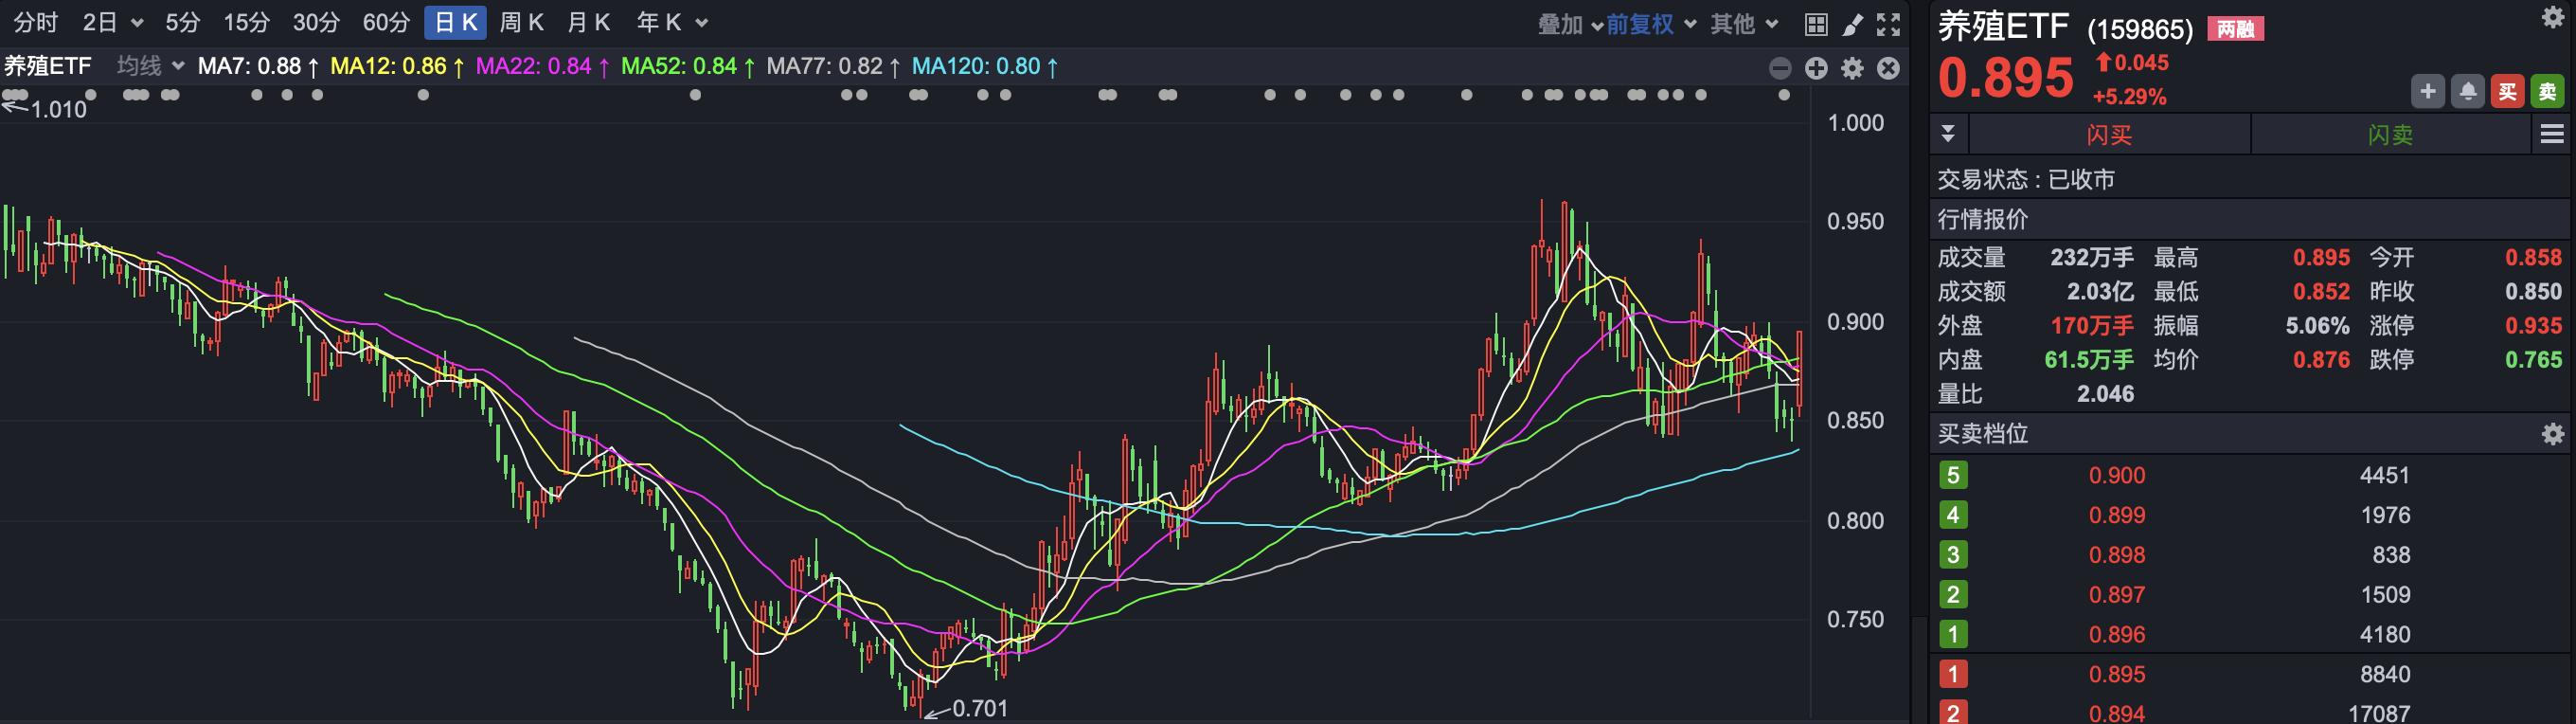Select sell level 5 price 0.900

2116,475
